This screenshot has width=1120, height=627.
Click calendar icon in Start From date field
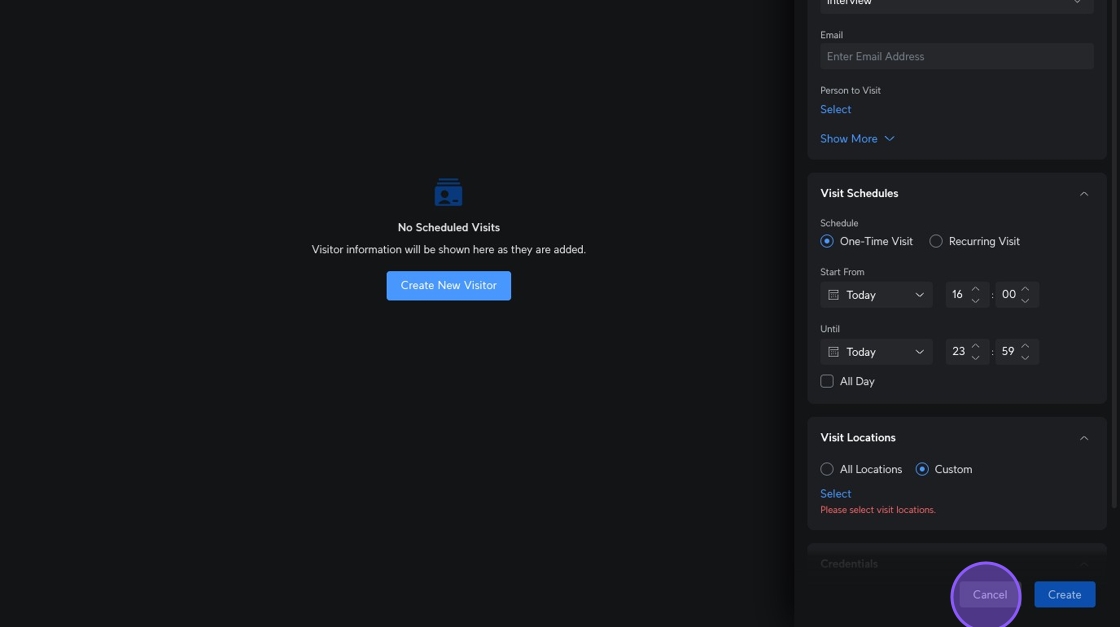click(833, 295)
